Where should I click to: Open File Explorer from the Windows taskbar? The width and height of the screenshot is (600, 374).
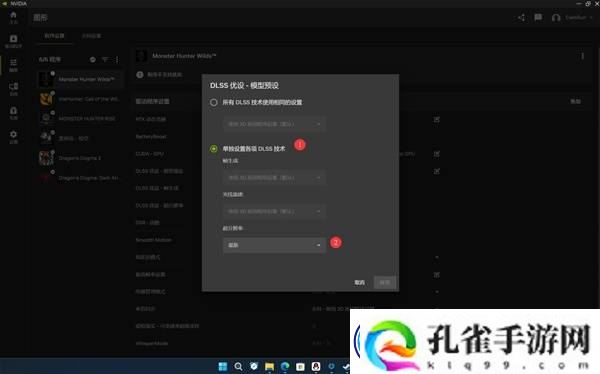click(x=269, y=366)
